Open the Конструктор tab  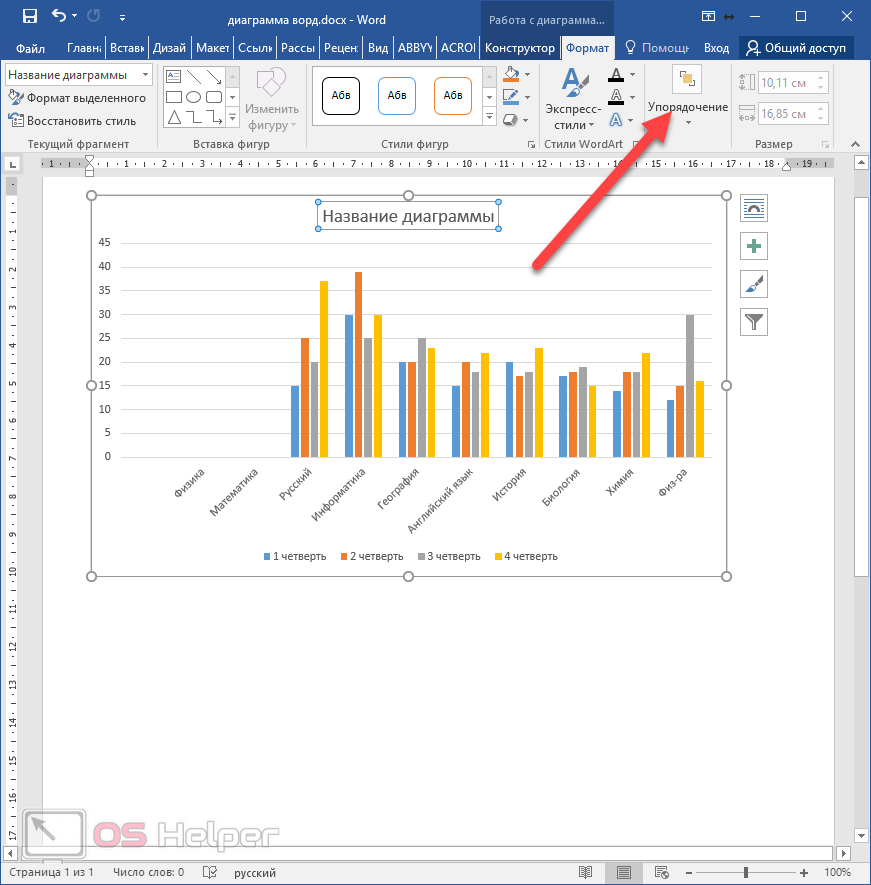[518, 48]
